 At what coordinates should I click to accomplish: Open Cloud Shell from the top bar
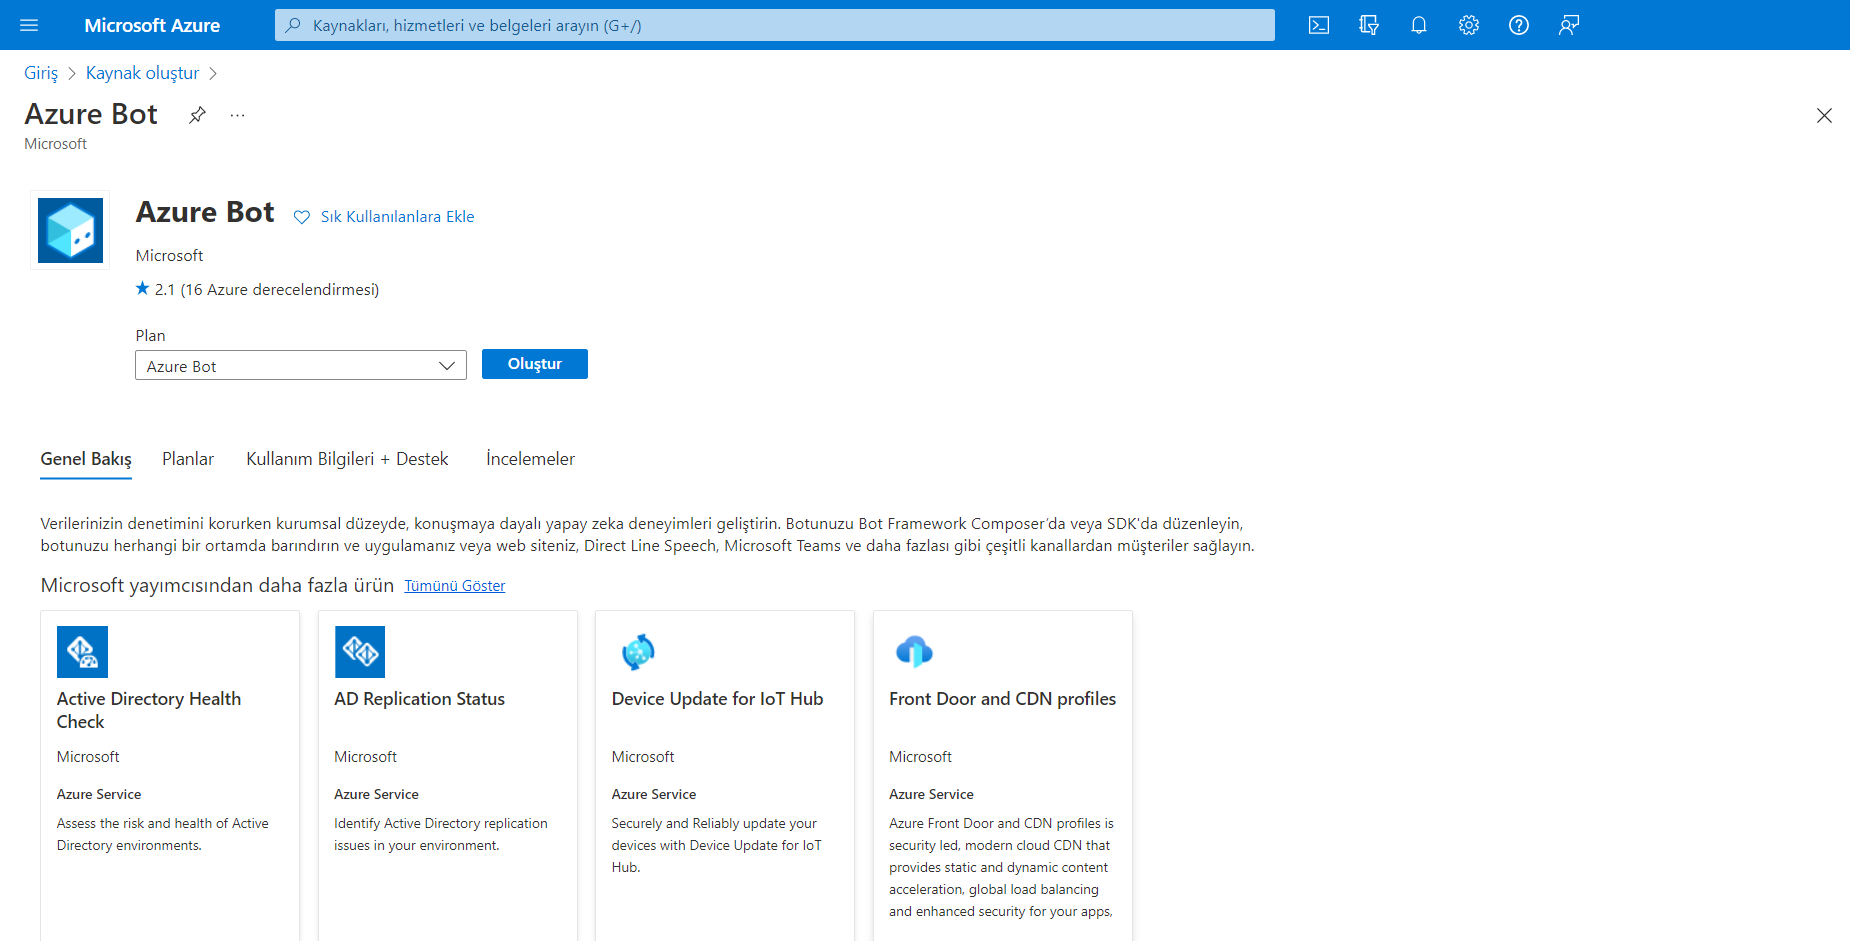click(1319, 25)
